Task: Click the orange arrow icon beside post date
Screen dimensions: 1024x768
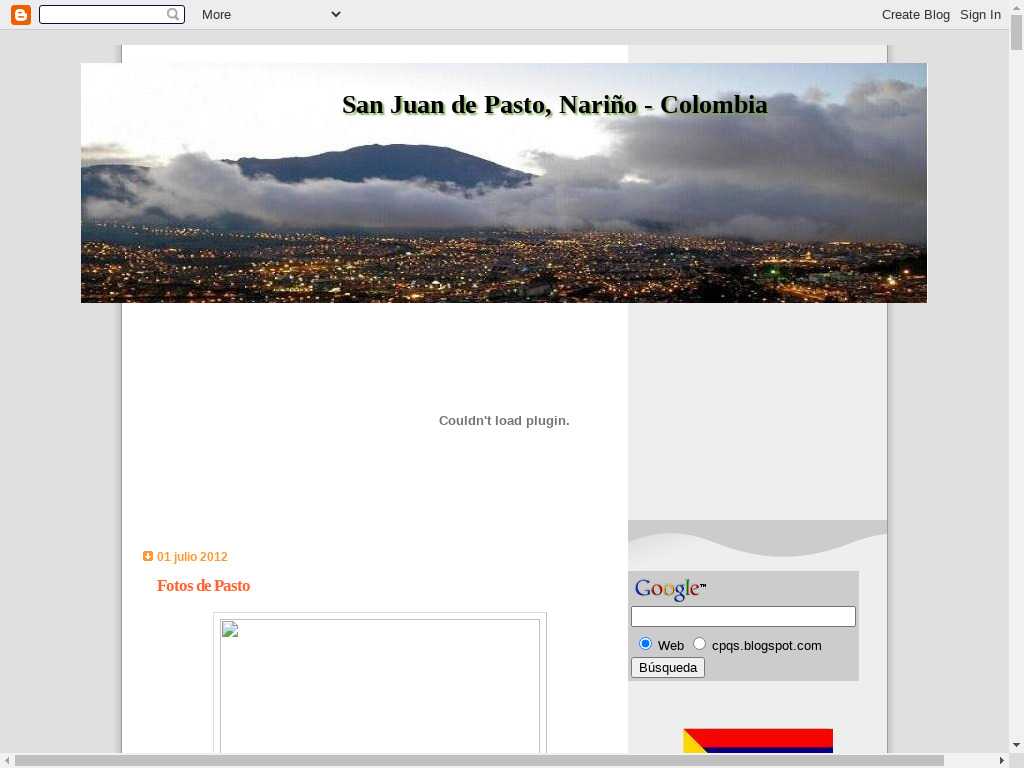Action: 148,556
